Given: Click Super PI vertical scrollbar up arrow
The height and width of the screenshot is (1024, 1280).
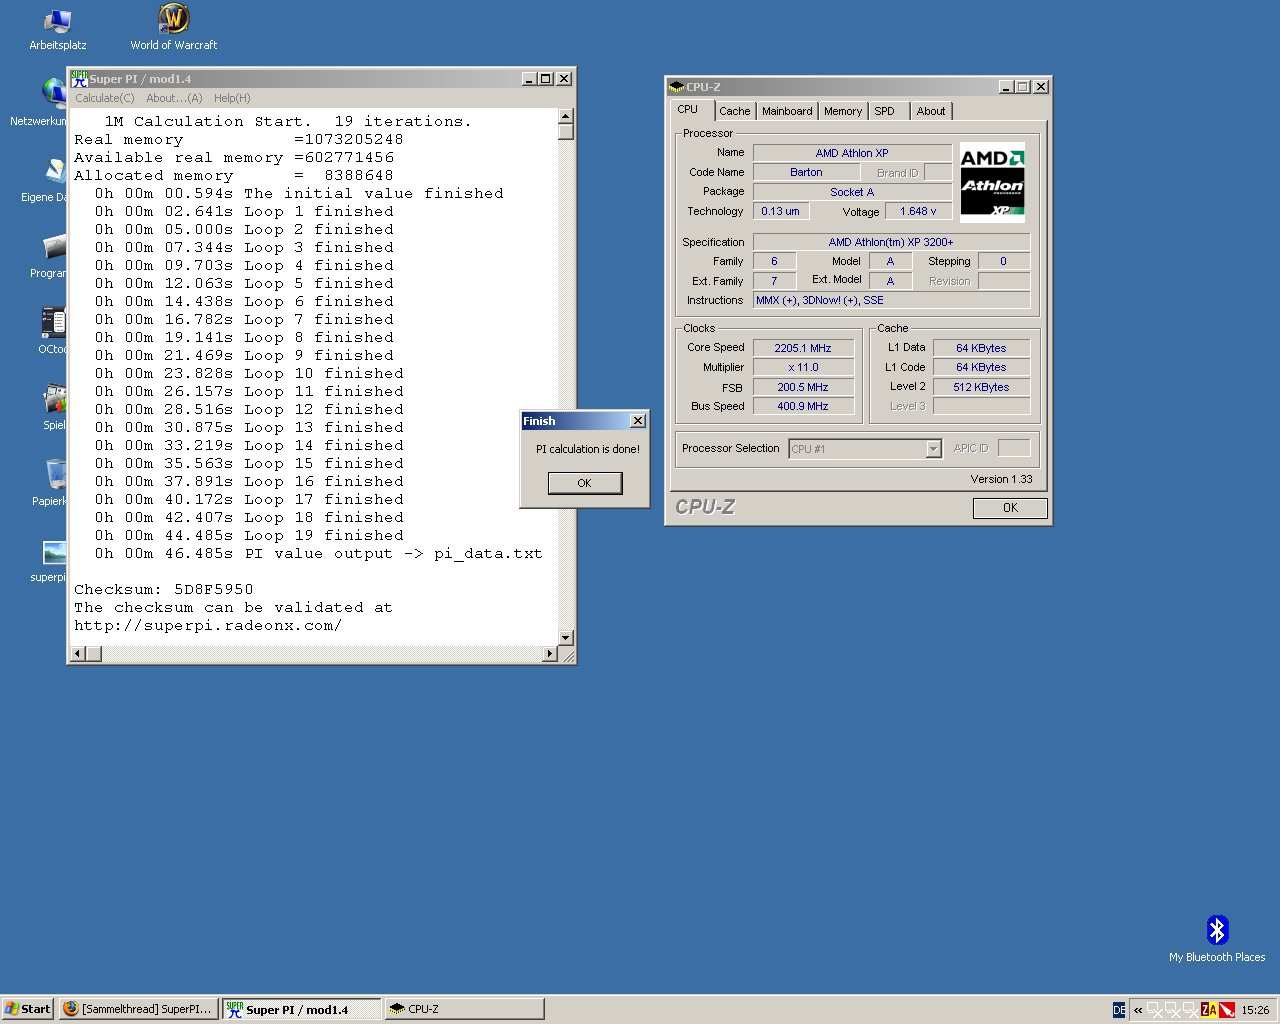Looking at the screenshot, I should click(566, 116).
